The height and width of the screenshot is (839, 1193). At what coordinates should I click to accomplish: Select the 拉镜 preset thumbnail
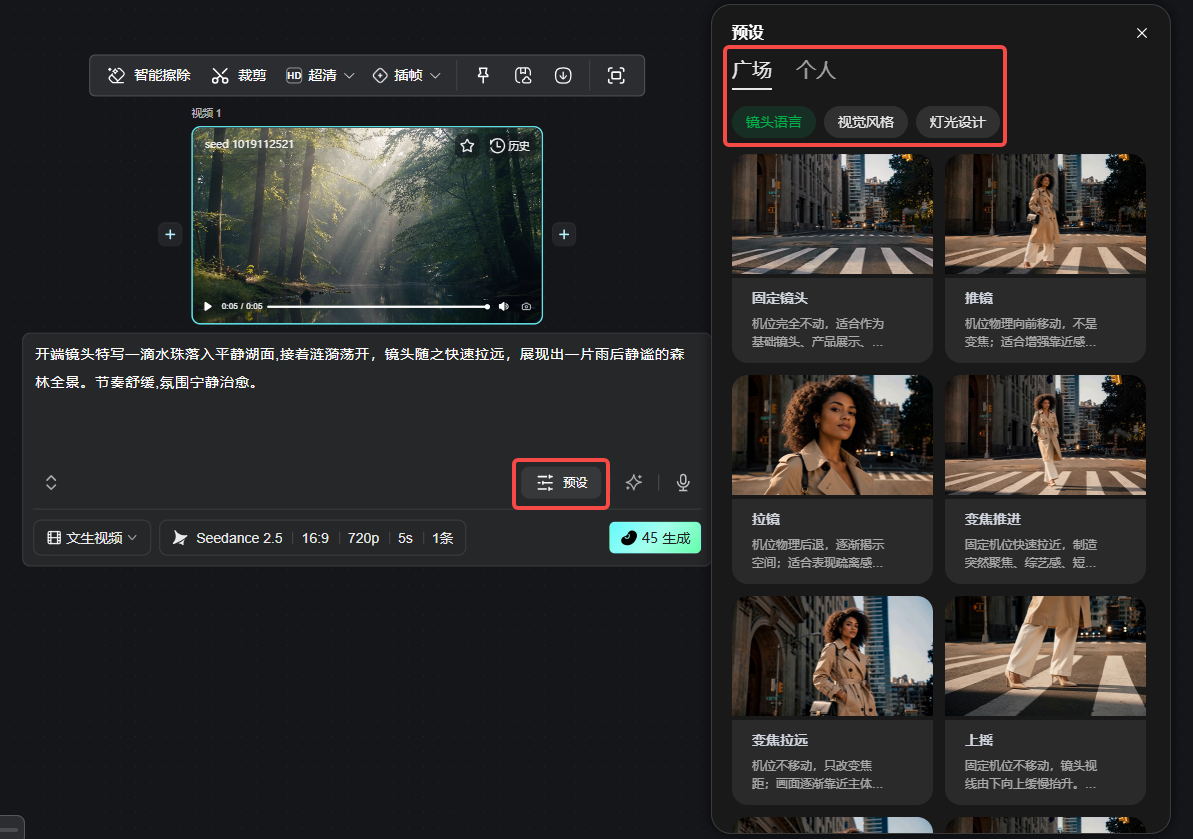[x=832, y=435]
